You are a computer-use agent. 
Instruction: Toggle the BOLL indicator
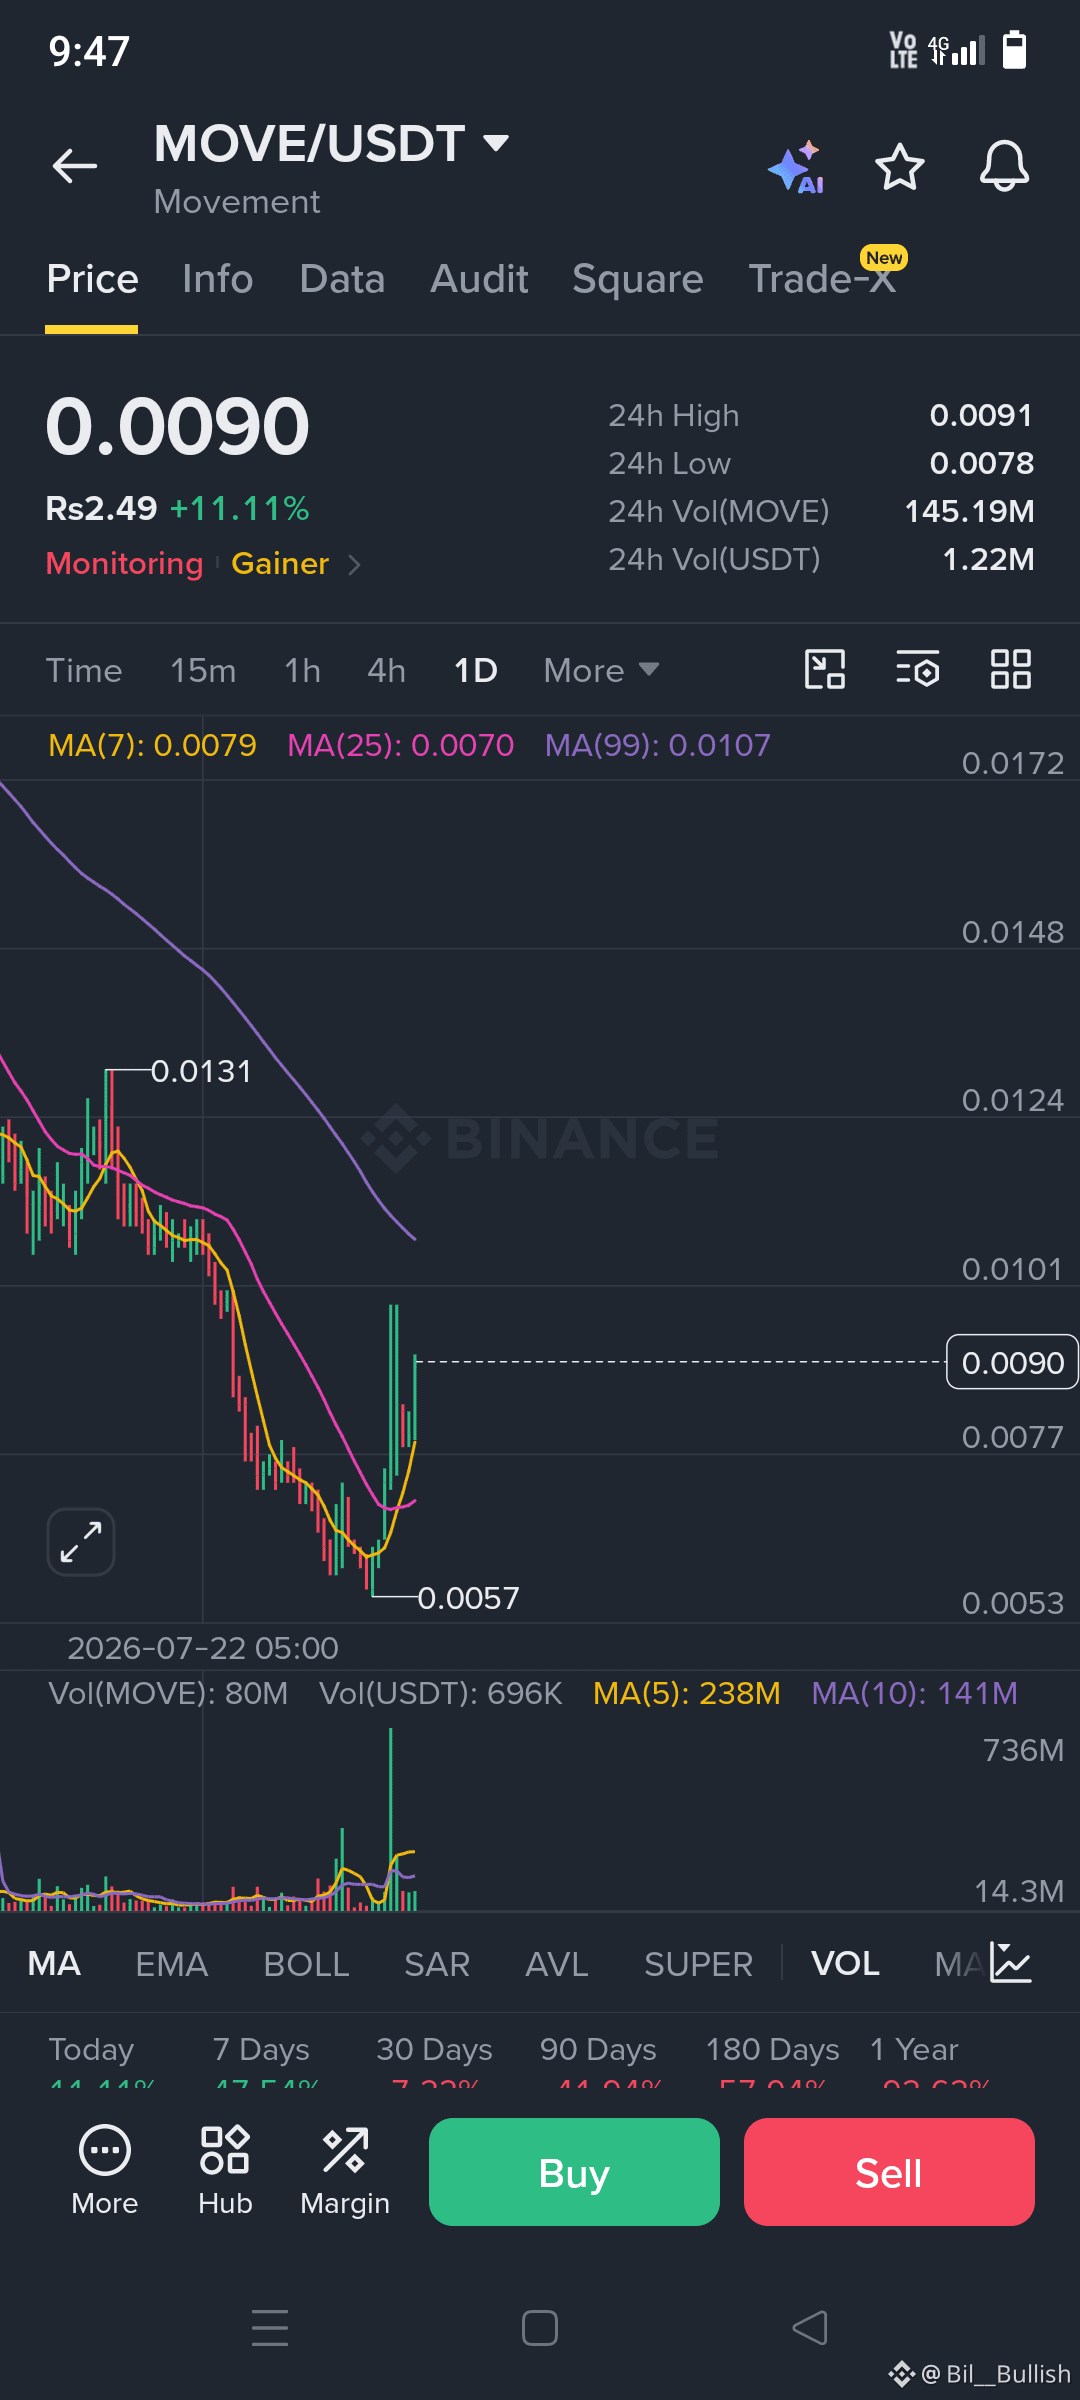pyautogui.click(x=306, y=1964)
